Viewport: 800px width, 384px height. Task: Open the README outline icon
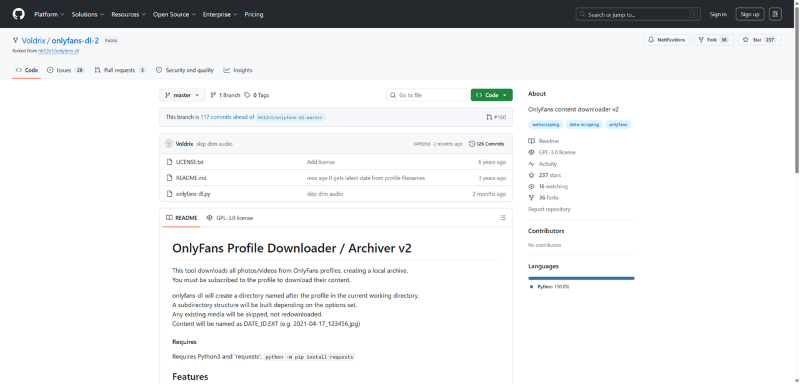click(x=503, y=218)
